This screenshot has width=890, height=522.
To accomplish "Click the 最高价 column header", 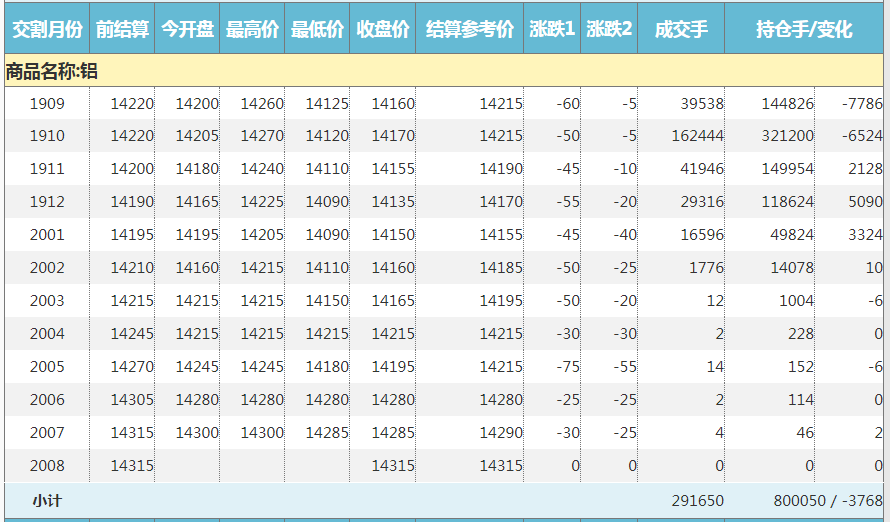I will (x=252, y=30).
